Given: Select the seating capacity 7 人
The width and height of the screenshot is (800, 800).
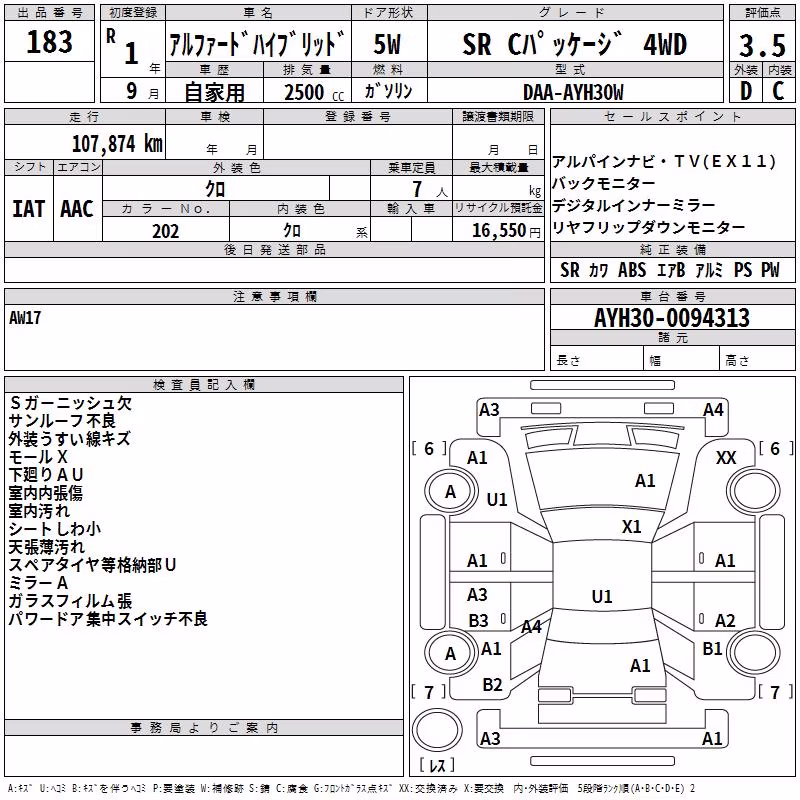Looking at the screenshot, I should pyautogui.click(x=430, y=190).
